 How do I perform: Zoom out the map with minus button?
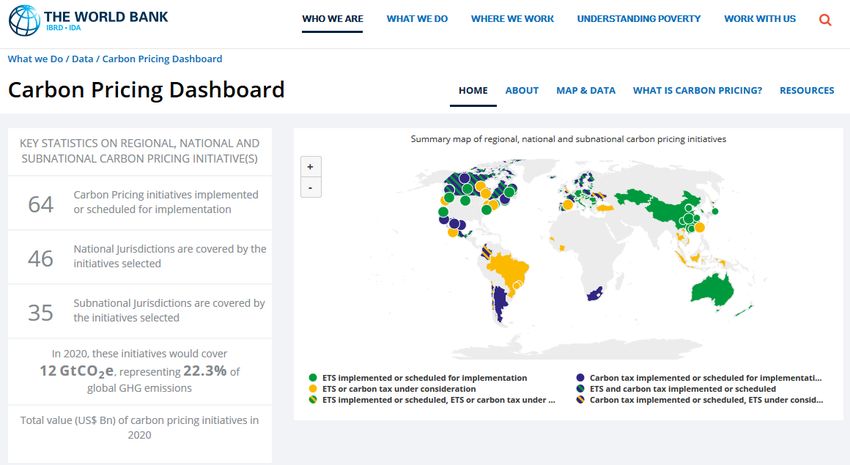click(311, 188)
